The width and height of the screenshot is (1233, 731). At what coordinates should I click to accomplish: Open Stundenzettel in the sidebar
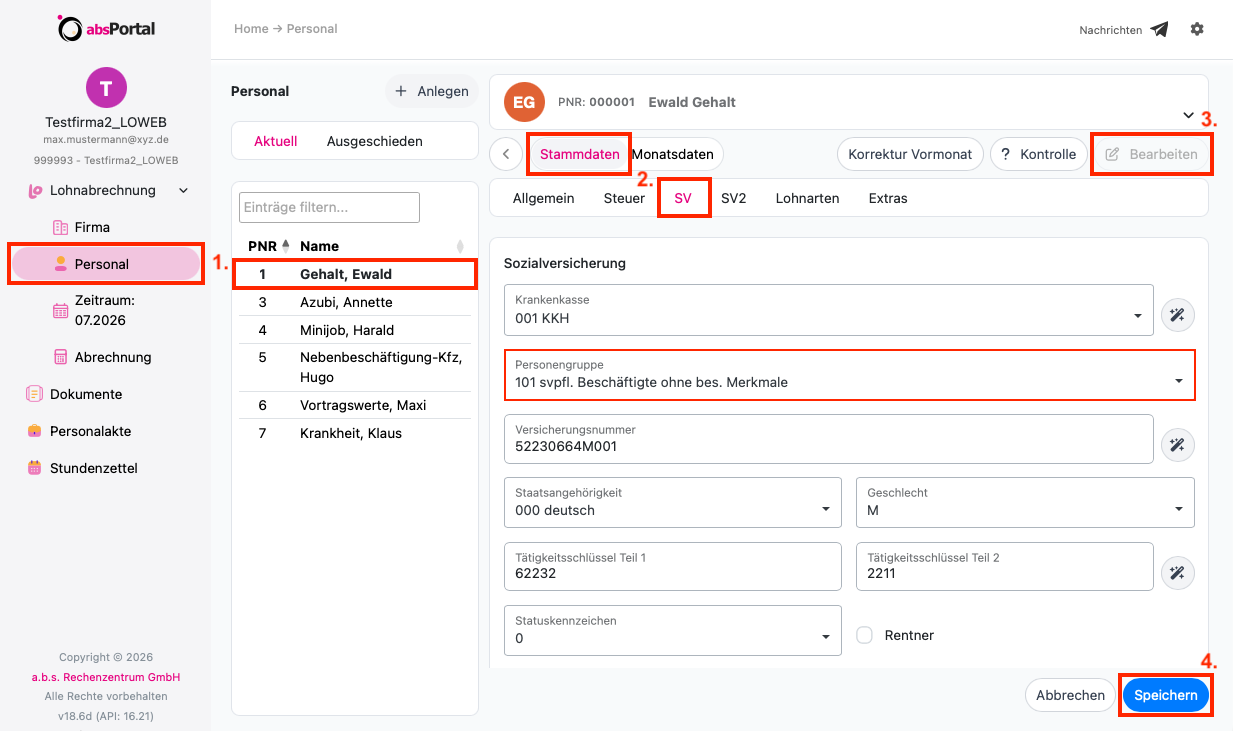(94, 468)
